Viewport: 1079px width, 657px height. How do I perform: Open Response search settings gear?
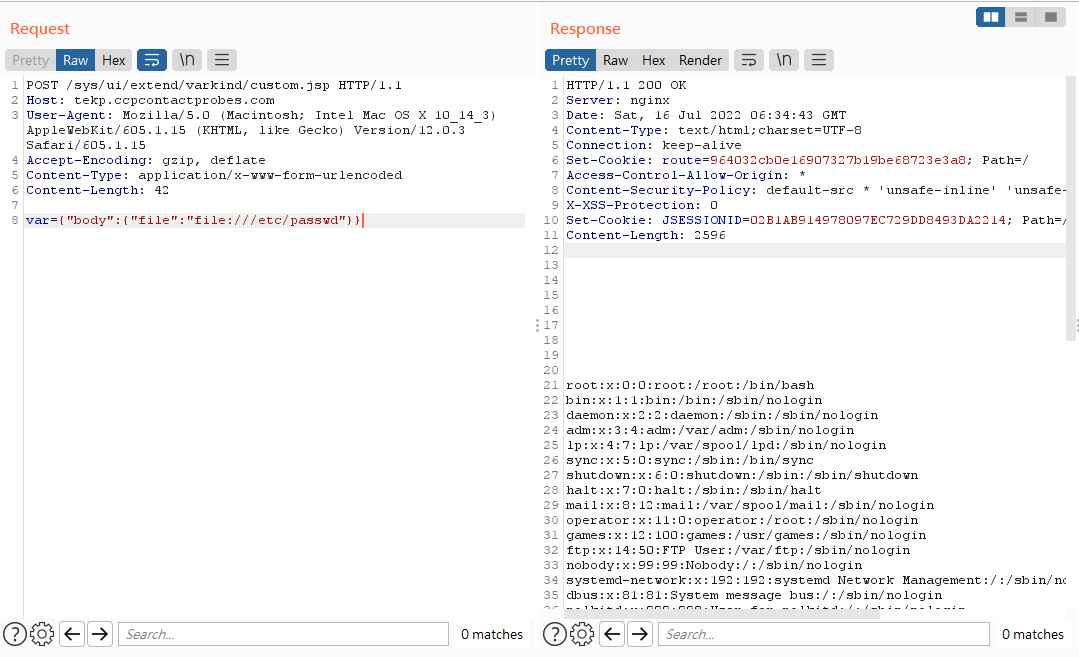point(582,634)
